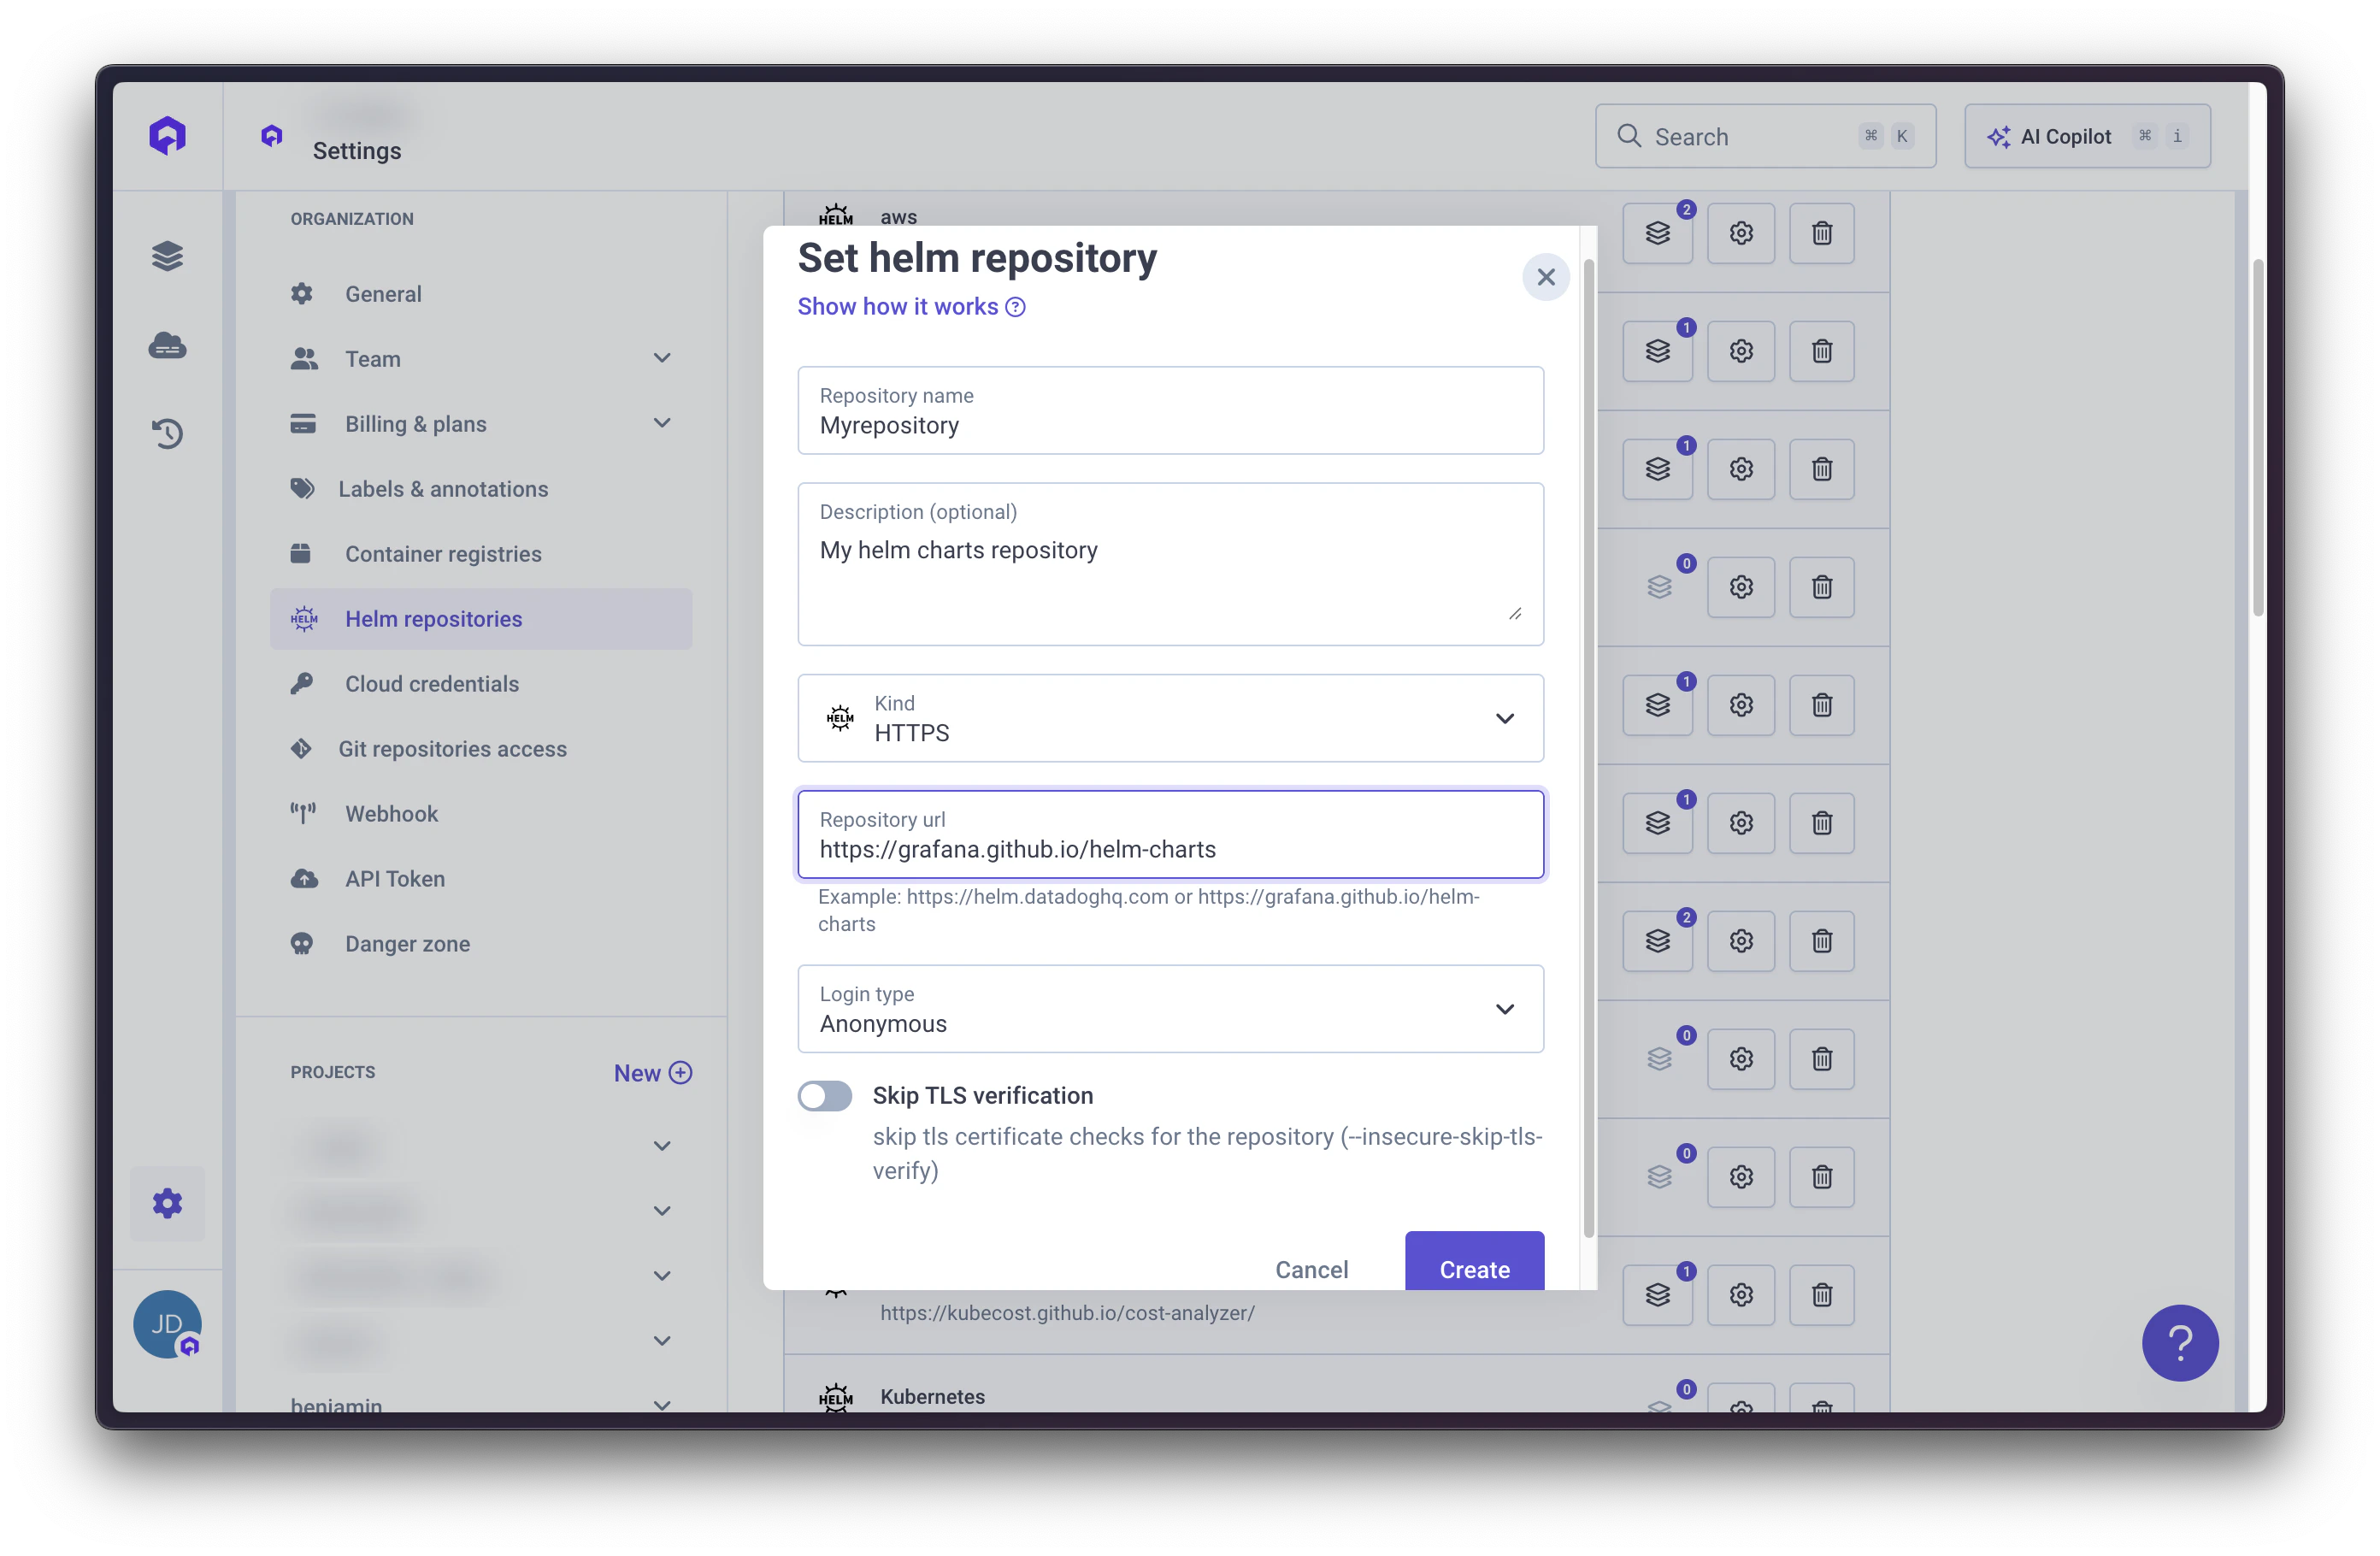Click the settings gear icon in the sidebar
Viewport: 2380px width, 1556px height.
pos(167,1203)
